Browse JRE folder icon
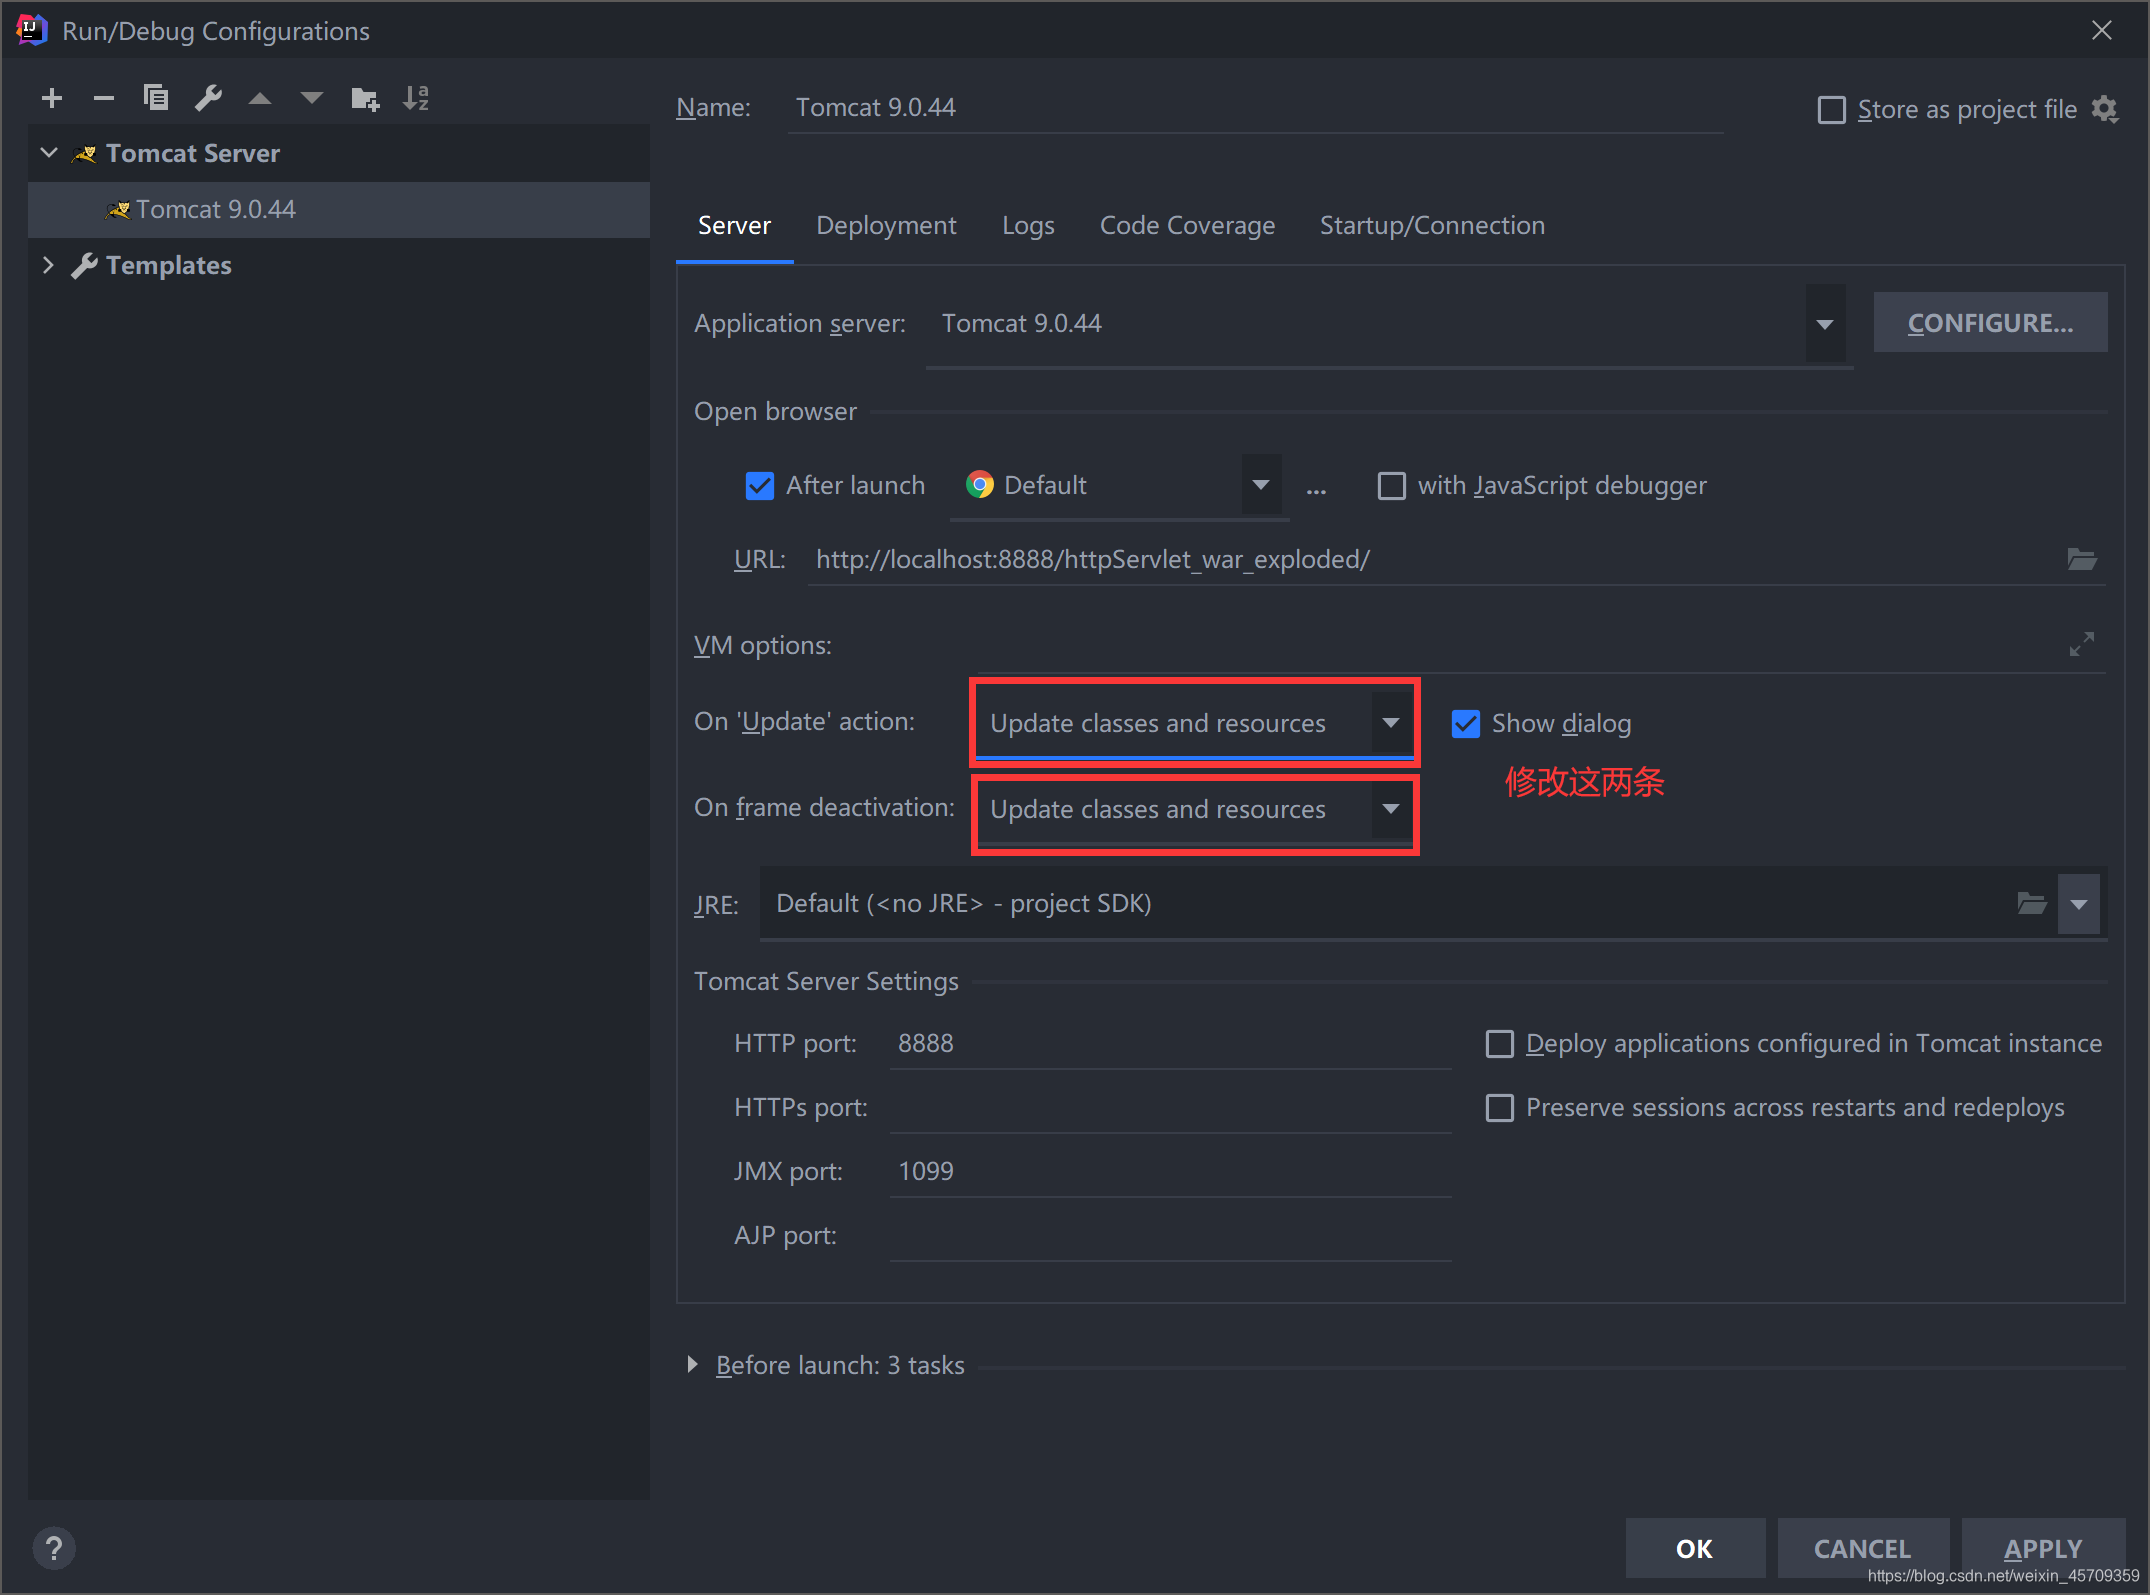The height and width of the screenshot is (1595, 2150). click(2031, 904)
